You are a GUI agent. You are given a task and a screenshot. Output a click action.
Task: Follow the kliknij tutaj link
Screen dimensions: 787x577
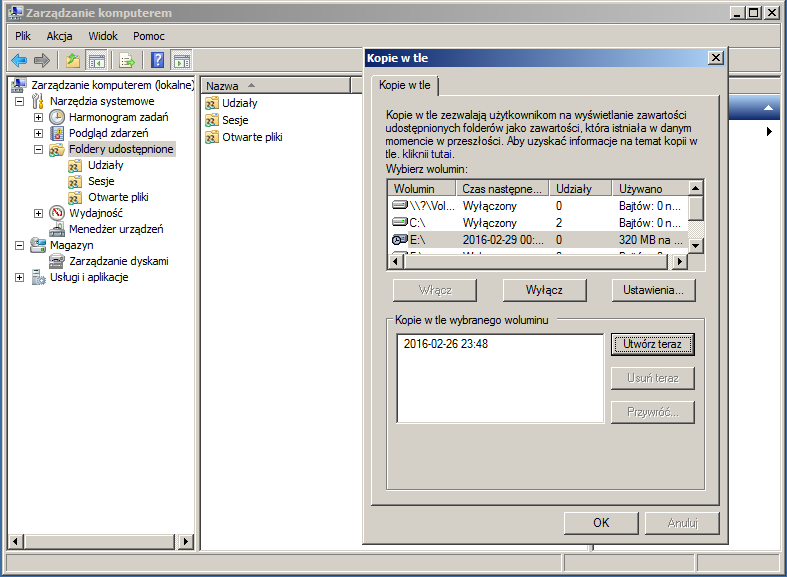tap(428, 154)
